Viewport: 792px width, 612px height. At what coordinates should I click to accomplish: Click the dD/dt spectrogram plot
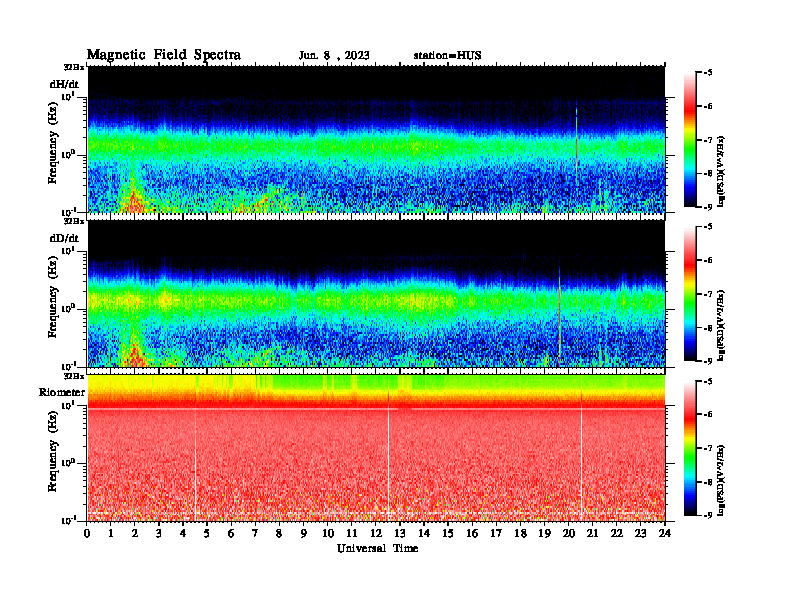click(x=376, y=293)
